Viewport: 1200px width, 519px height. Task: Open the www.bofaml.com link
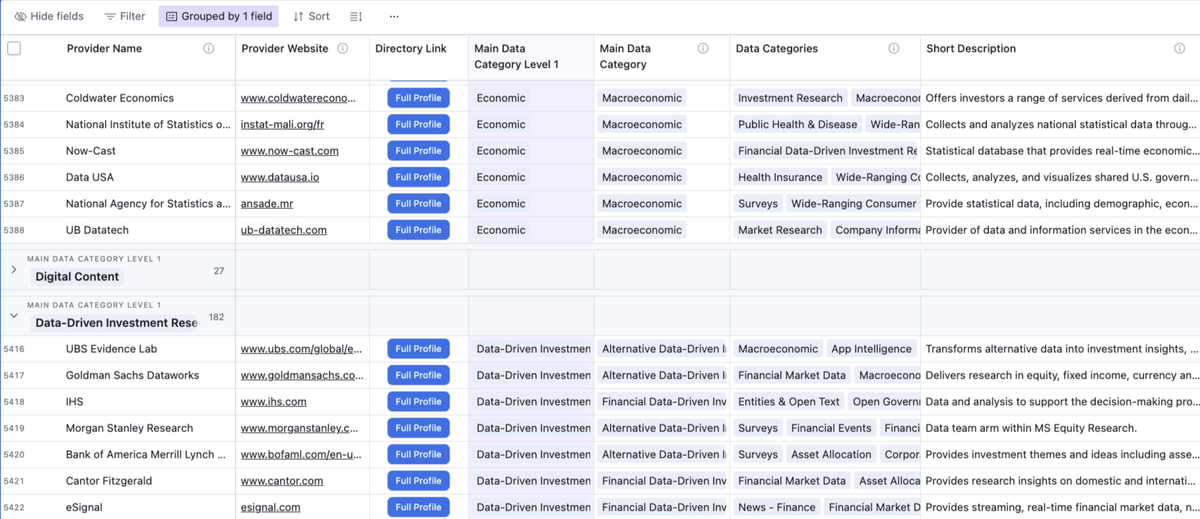(x=302, y=454)
